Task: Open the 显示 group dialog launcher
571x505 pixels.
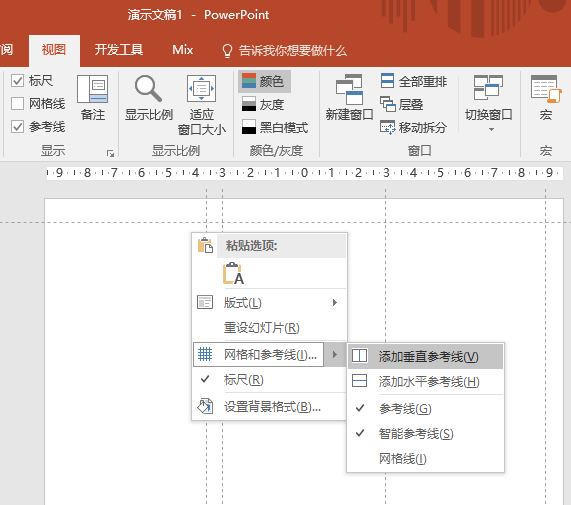Action: click(110, 154)
